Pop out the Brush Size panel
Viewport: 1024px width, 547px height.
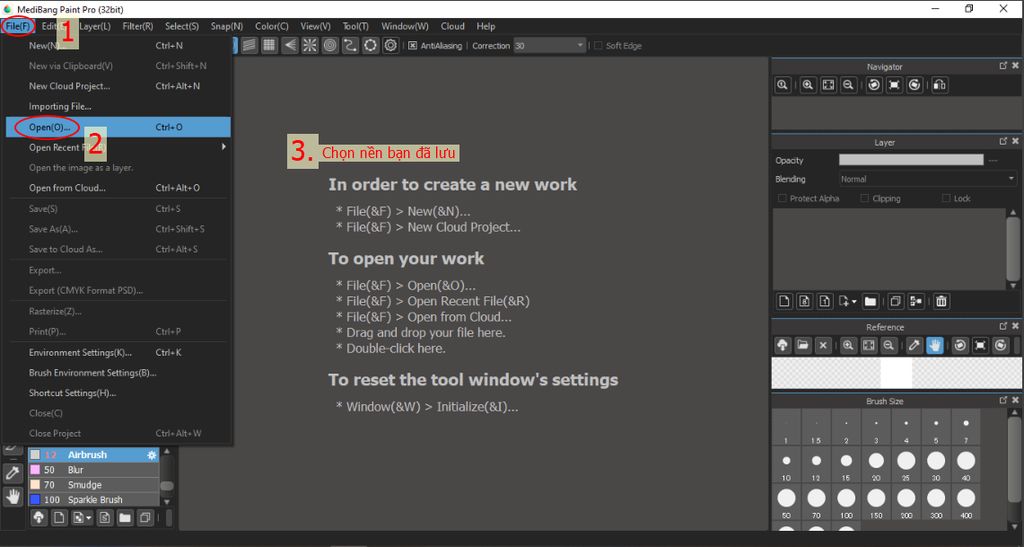coord(1003,400)
